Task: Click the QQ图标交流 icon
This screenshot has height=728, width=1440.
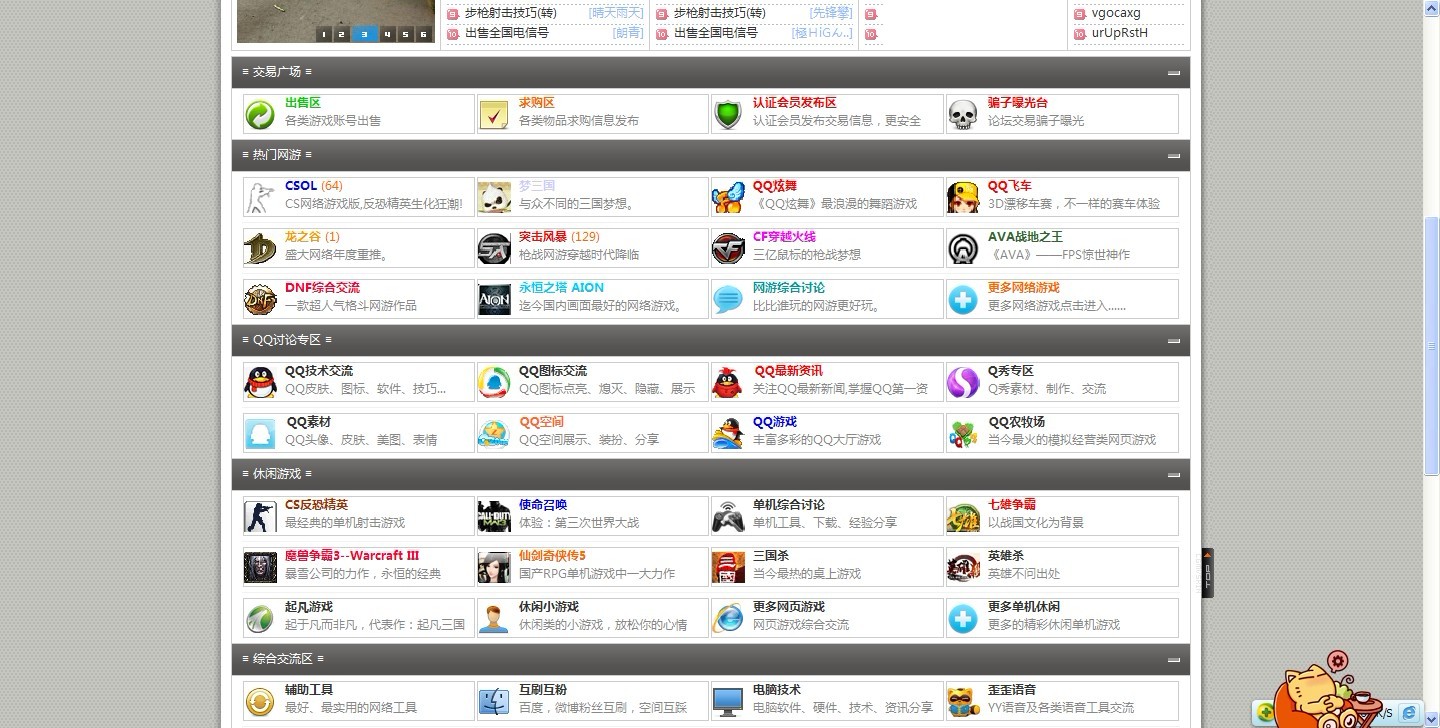Action: coord(494,382)
